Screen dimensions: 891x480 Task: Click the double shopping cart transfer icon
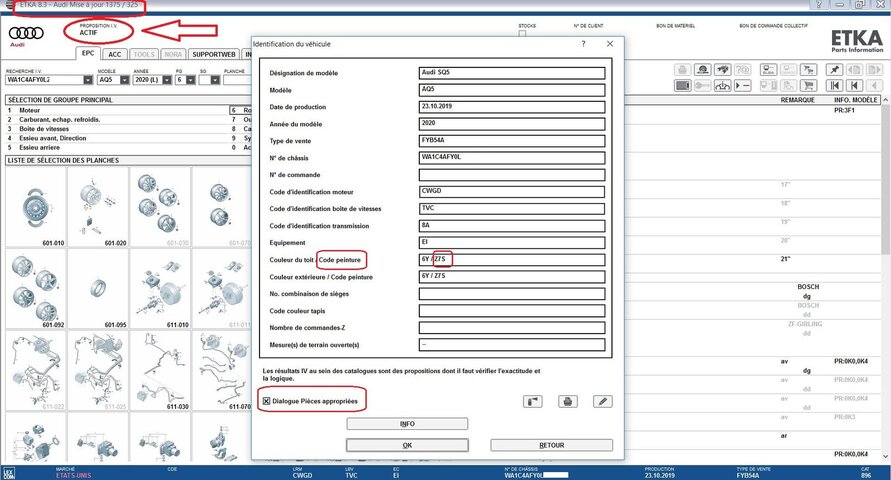pyautogui.click(x=808, y=70)
